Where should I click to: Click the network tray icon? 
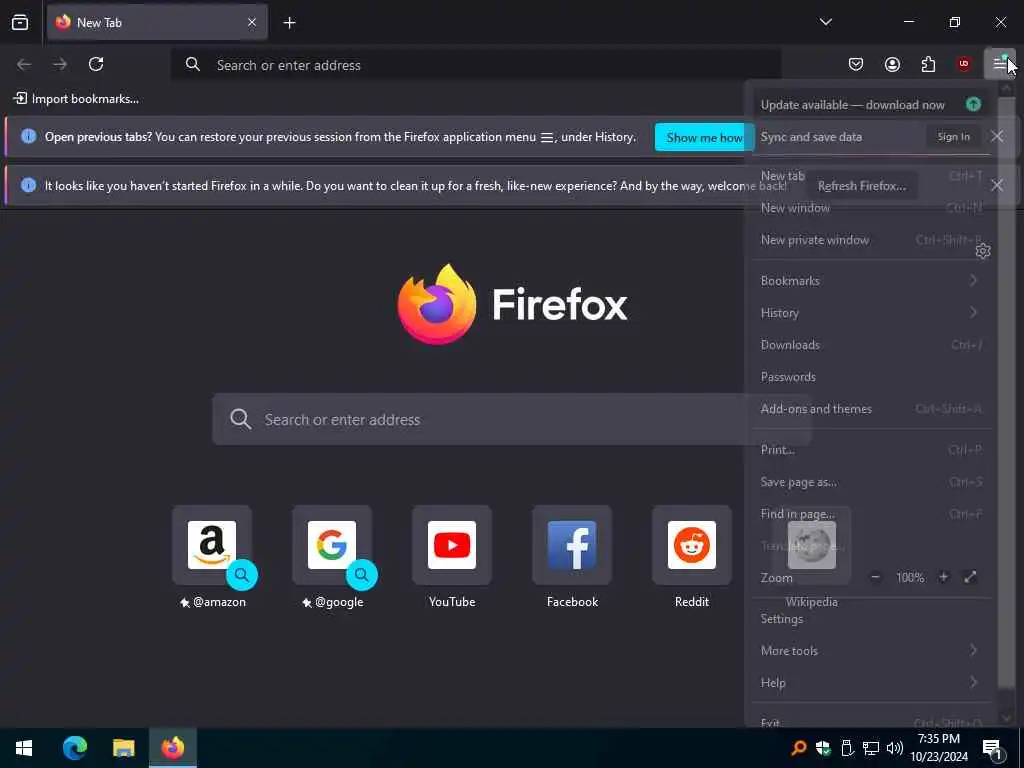coord(871,748)
